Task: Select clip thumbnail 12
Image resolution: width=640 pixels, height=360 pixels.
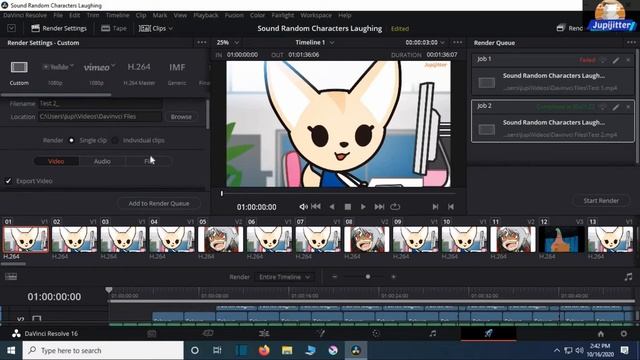Action: [x=561, y=240]
